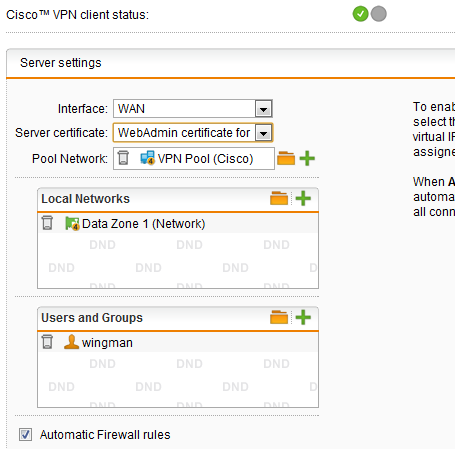Open Local Networks folder browser icon

pos(279,198)
